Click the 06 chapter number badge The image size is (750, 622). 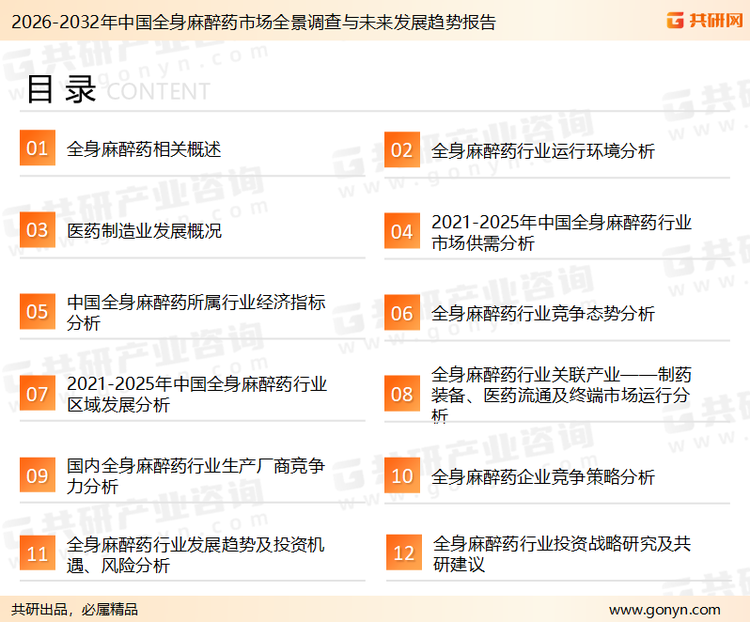(x=401, y=313)
